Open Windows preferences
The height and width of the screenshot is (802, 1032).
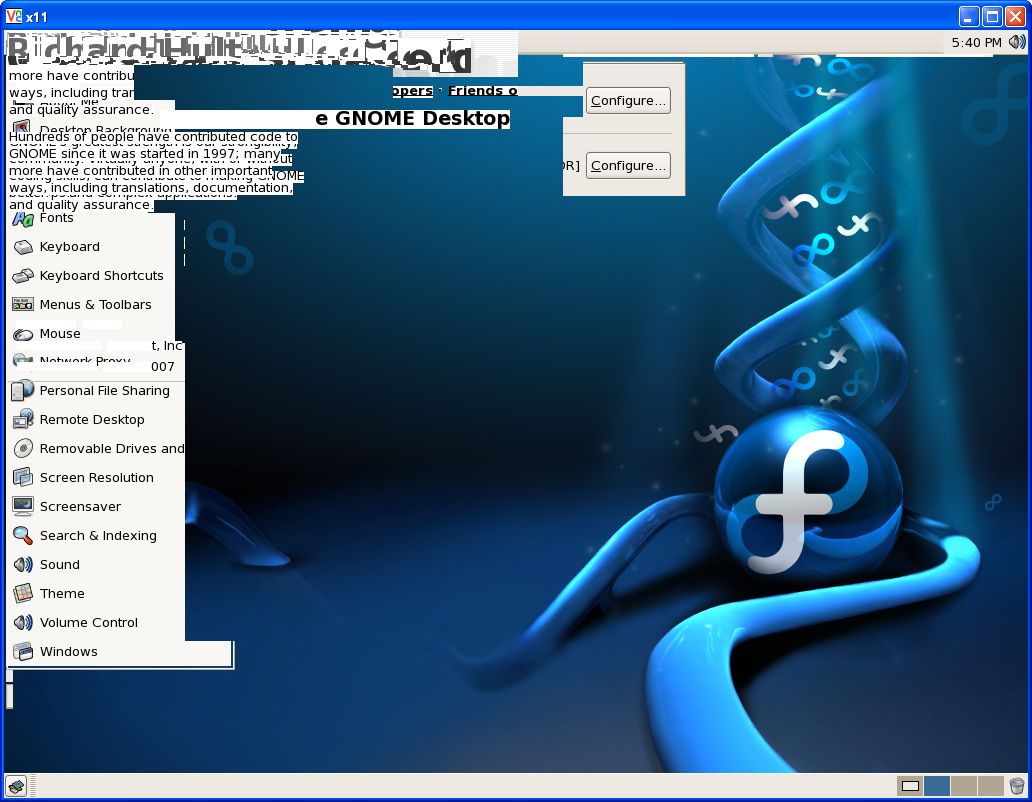tap(68, 652)
